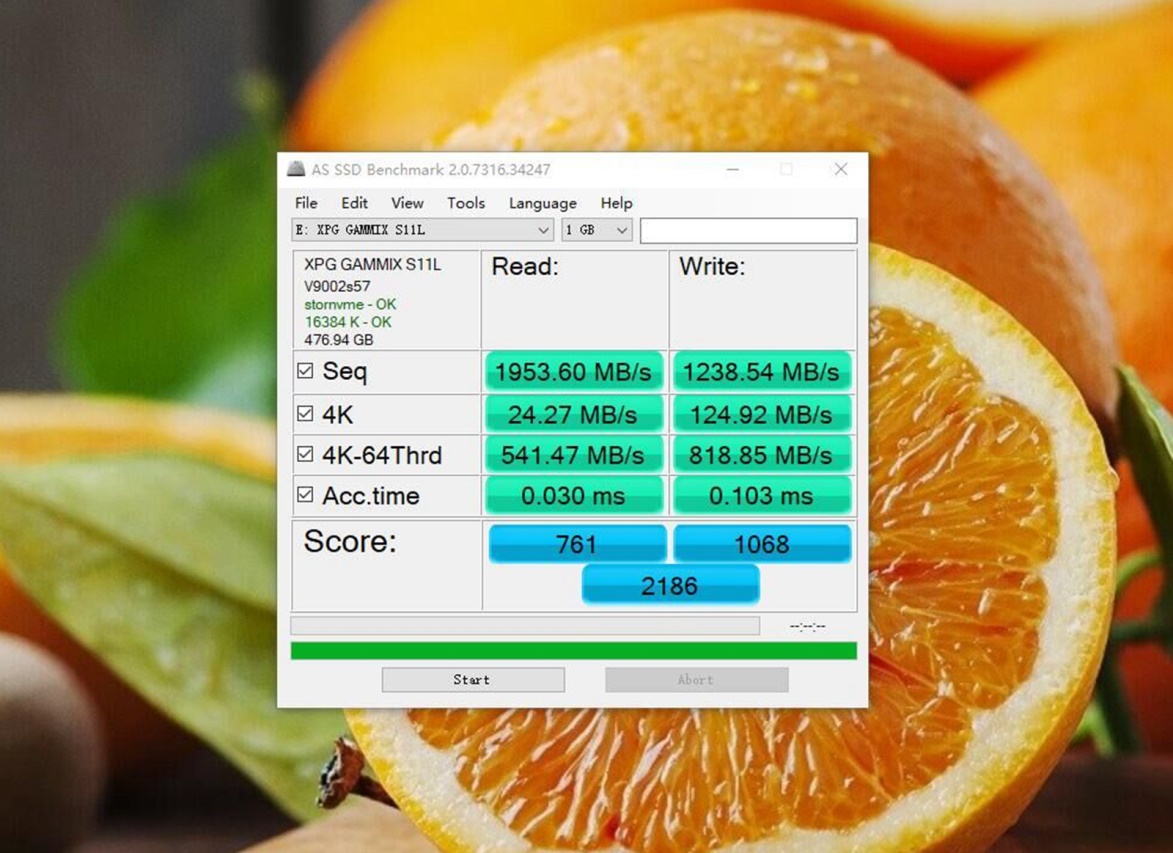Uncheck the Seq test checkbox
1173x853 pixels.
(305, 371)
